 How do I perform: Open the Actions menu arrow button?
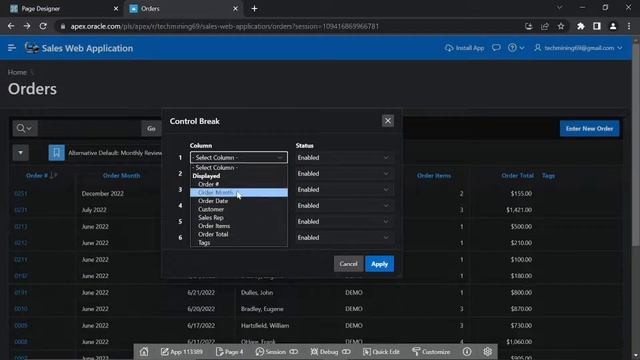[20, 153]
